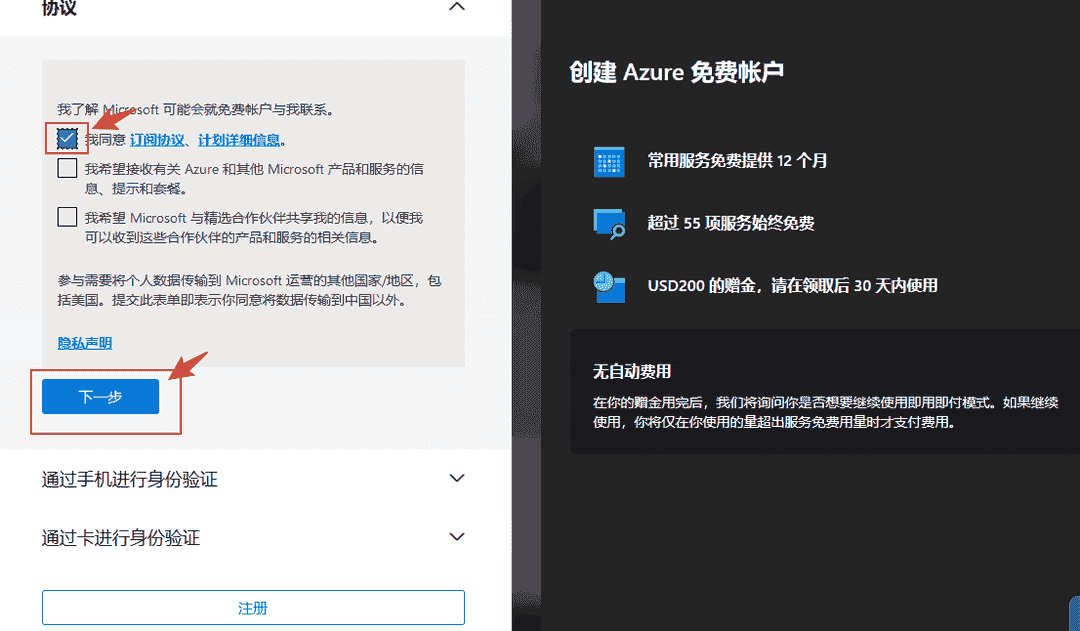Click the 超过 55 项服务始终免费 text
Image resolution: width=1080 pixels, height=631 pixels.
[730, 224]
